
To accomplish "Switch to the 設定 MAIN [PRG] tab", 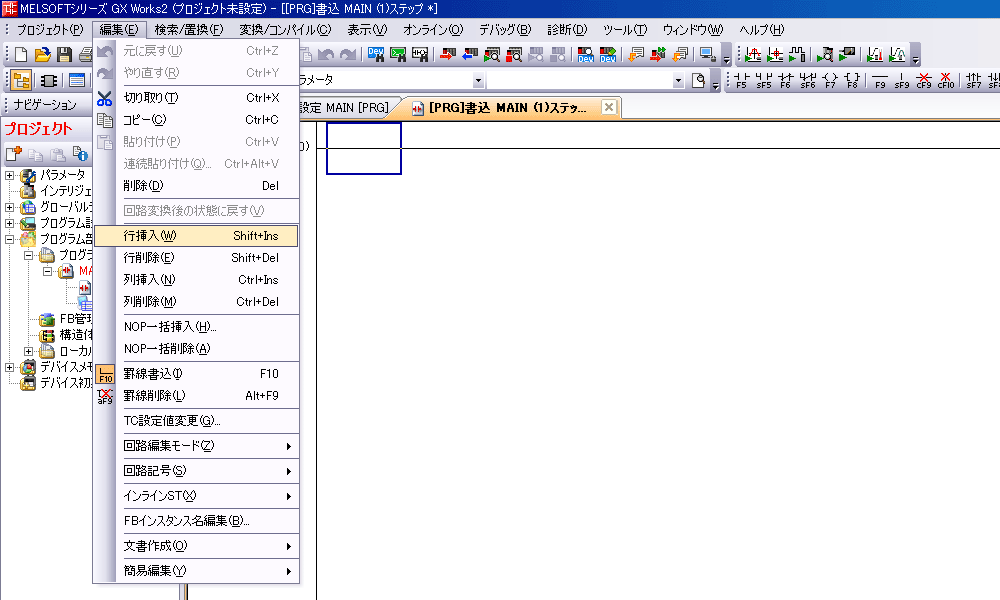I will tap(348, 108).
